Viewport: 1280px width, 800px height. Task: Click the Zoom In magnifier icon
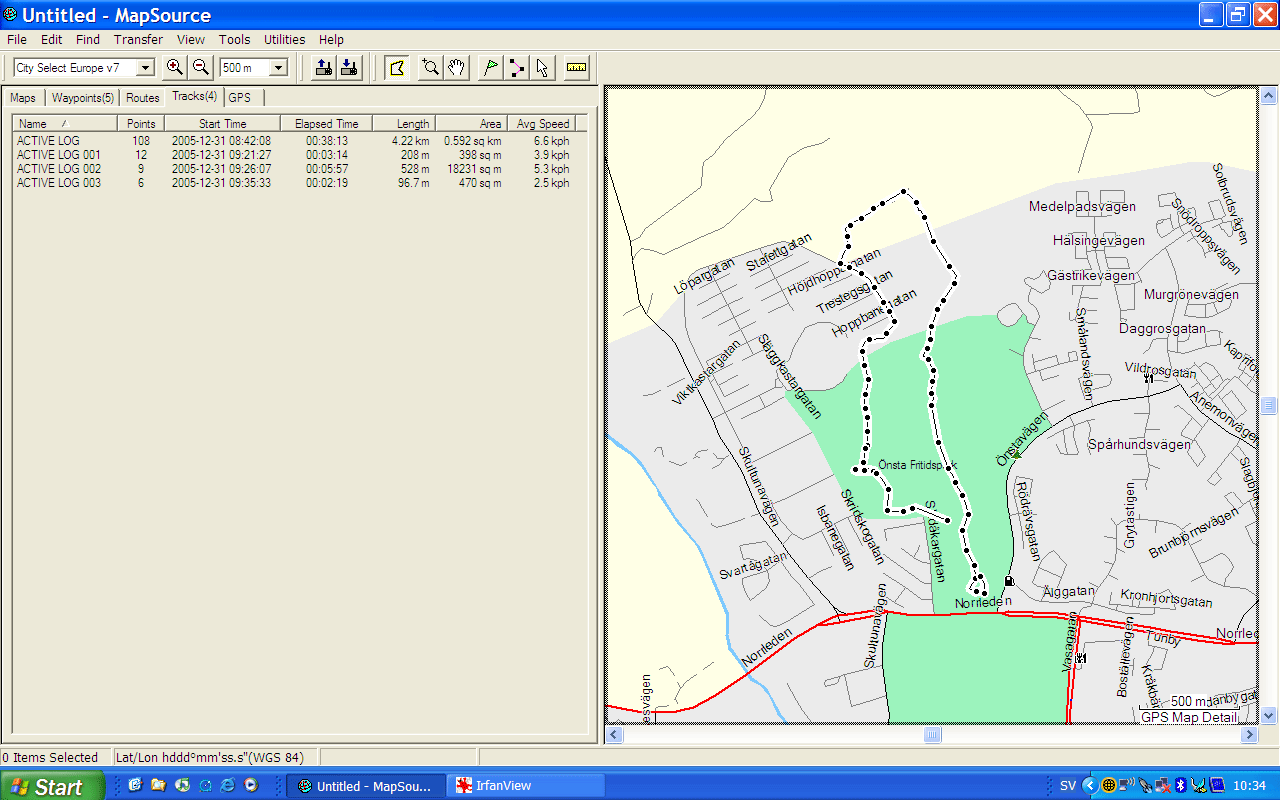pos(175,67)
